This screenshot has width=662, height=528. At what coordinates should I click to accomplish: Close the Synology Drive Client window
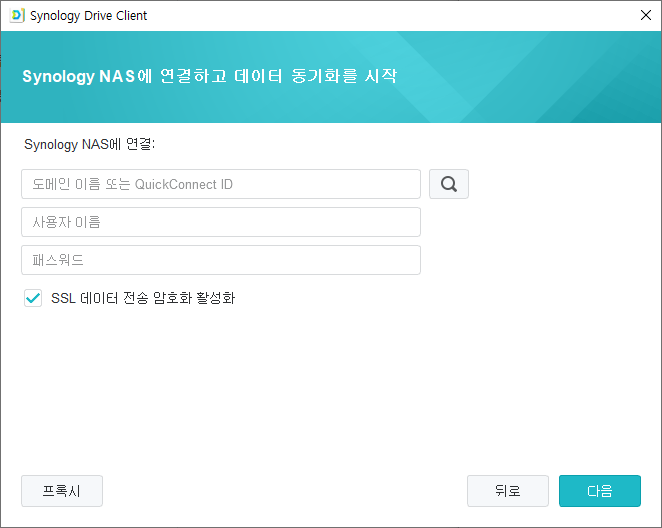pyautogui.click(x=646, y=15)
